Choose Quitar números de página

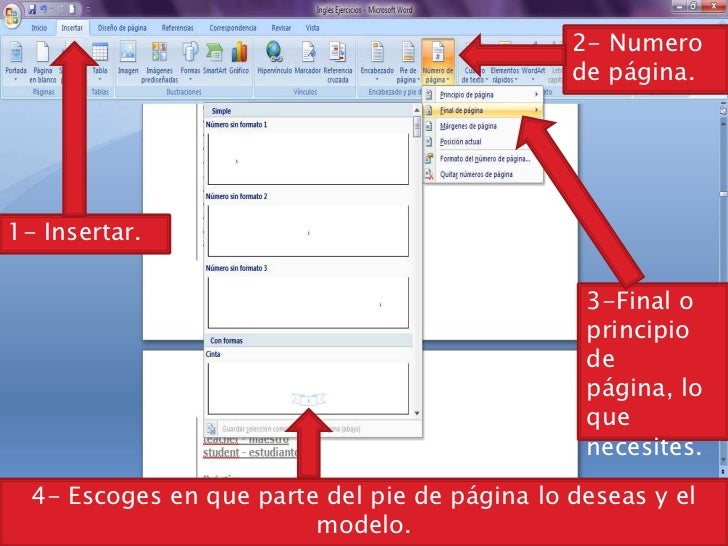pos(483,175)
